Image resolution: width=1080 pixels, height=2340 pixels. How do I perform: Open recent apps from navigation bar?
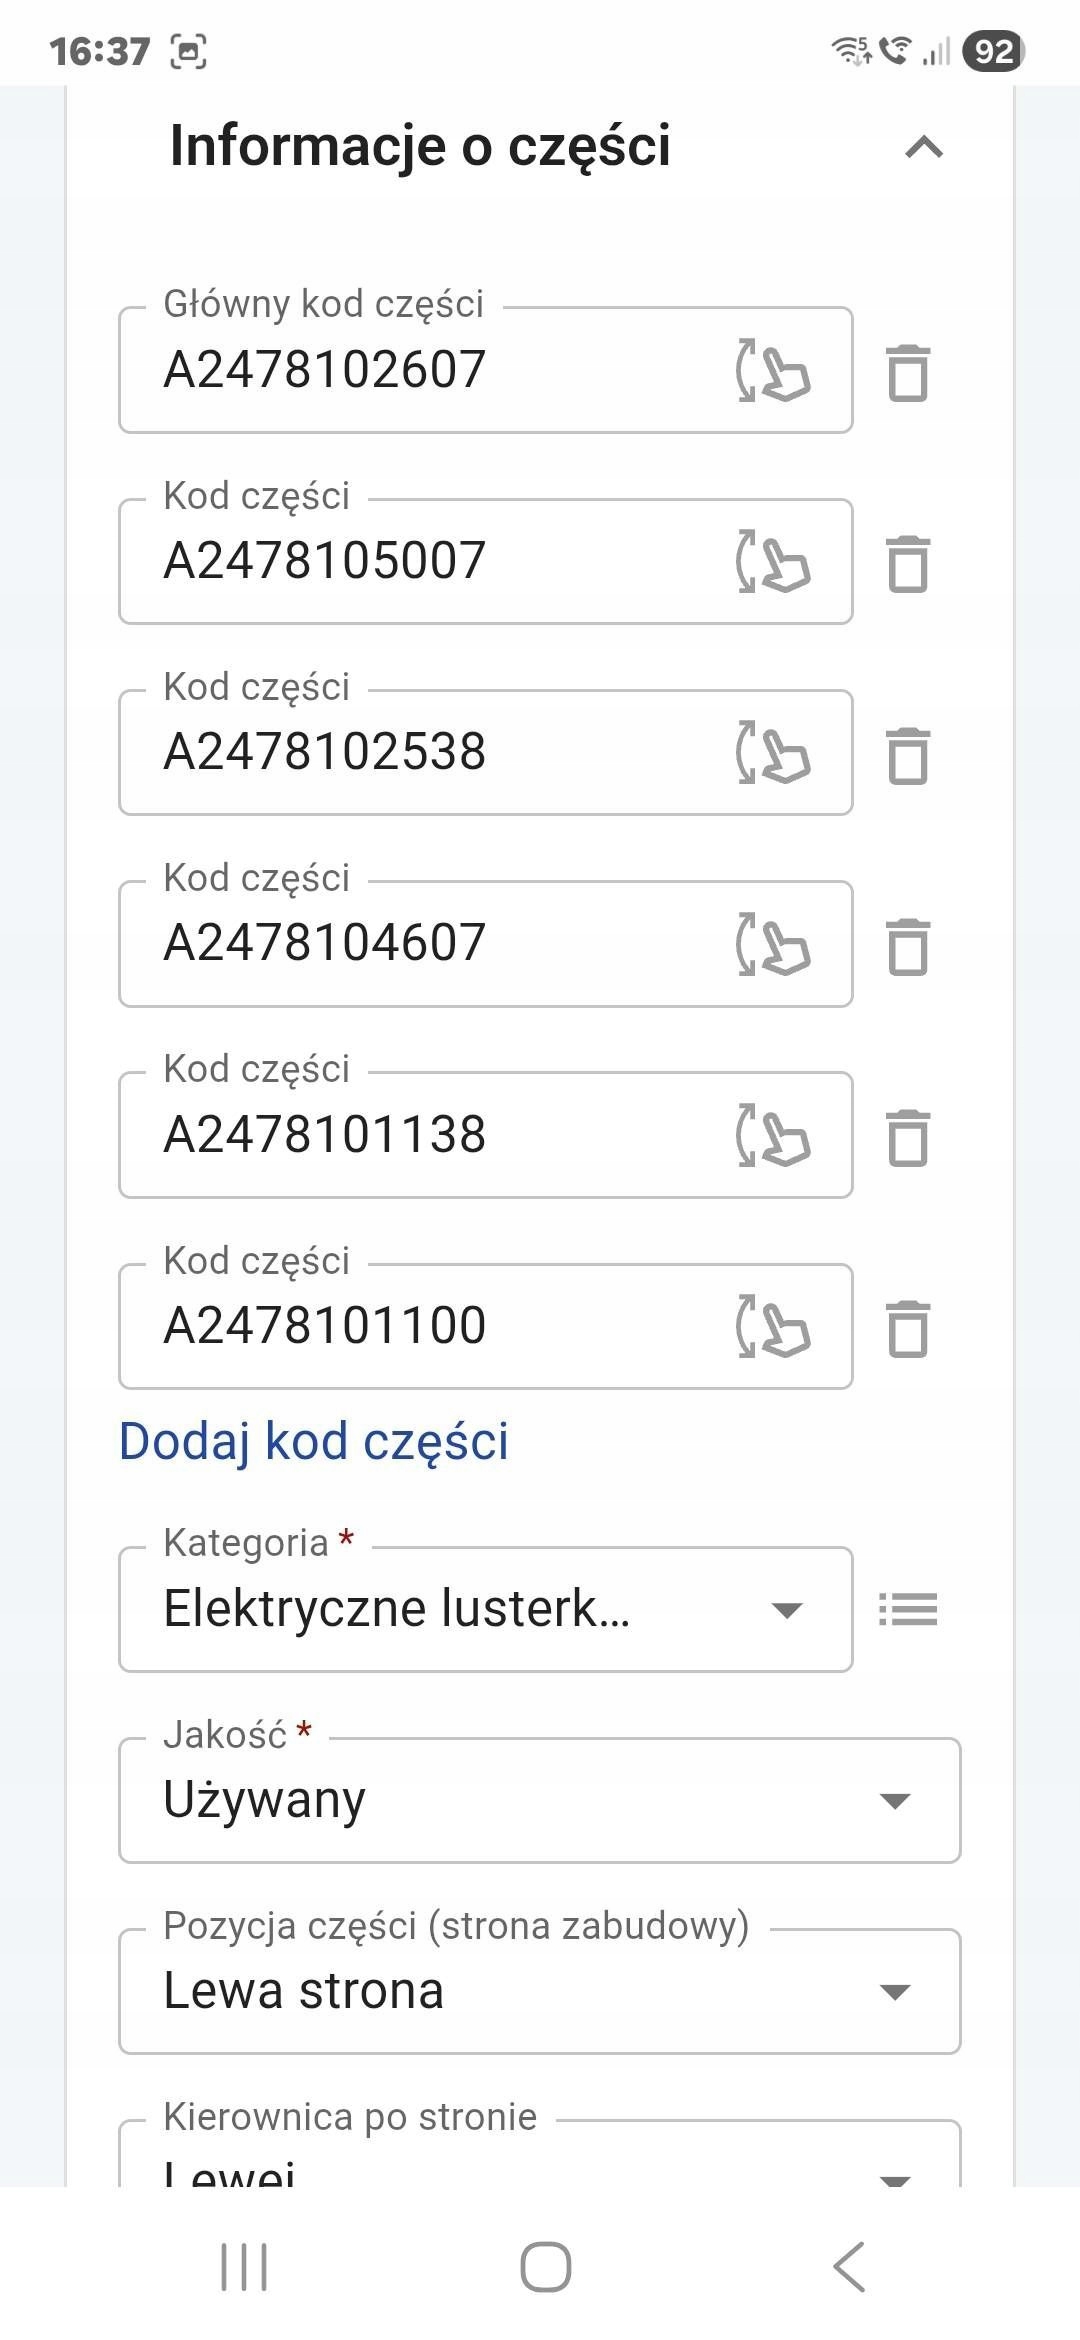coord(244,2266)
